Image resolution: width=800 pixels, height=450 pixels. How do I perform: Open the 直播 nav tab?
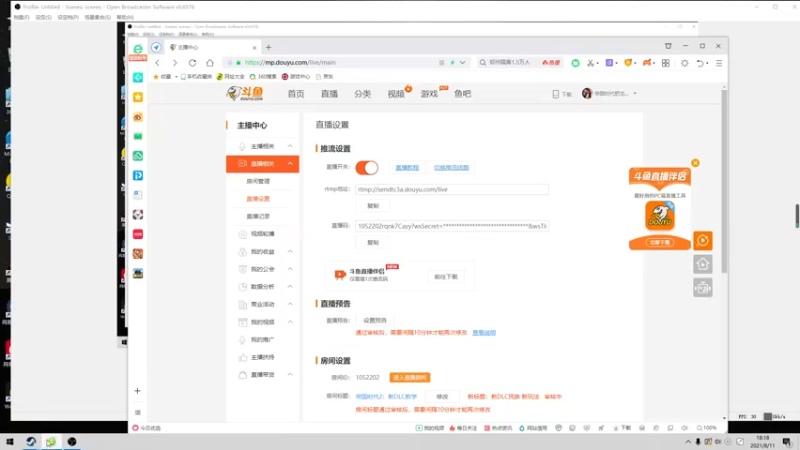329,94
